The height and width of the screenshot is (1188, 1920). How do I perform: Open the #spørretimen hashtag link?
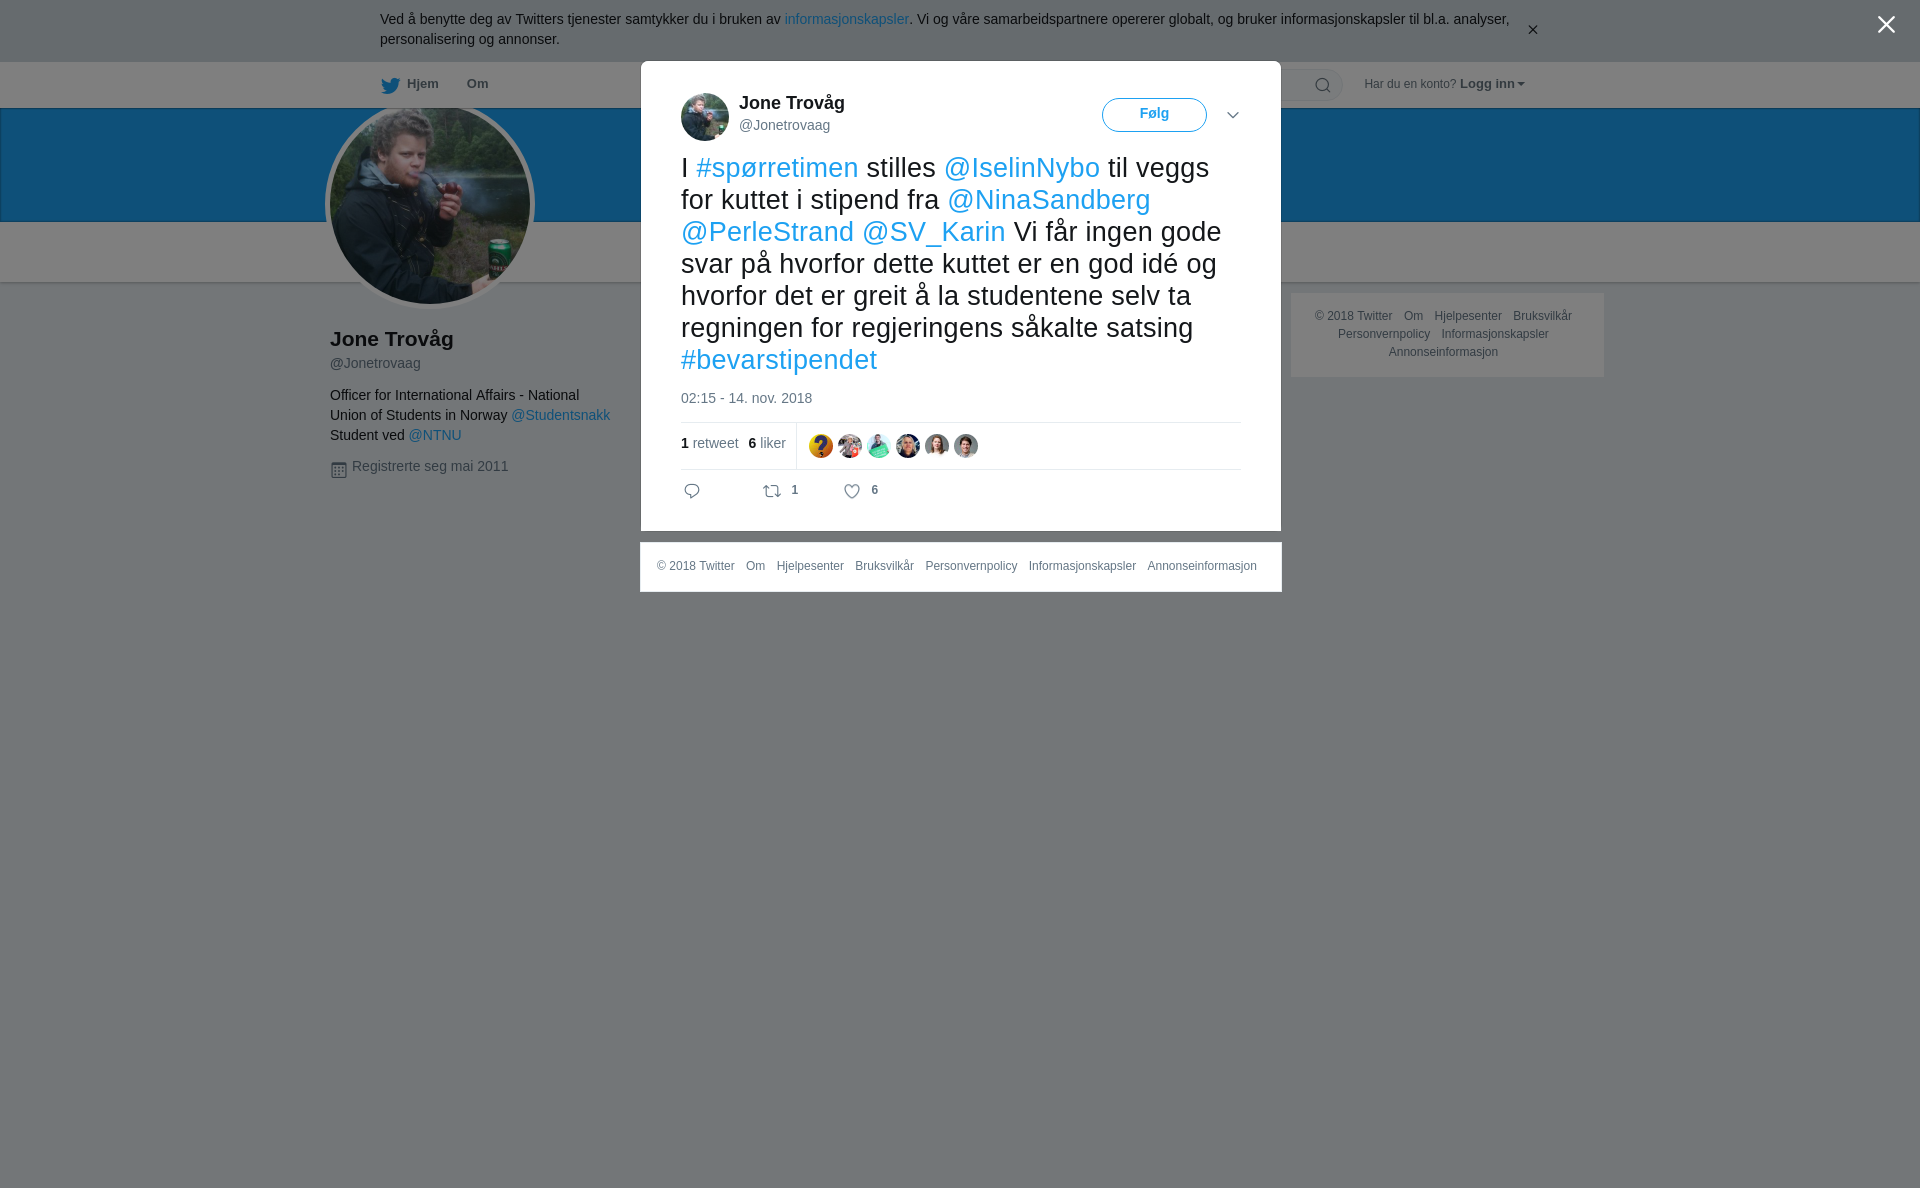pos(777,168)
